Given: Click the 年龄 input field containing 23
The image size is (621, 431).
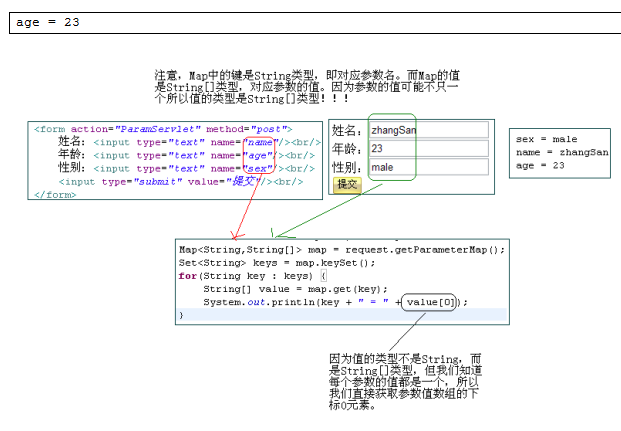Looking at the screenshot, I should (429, 148).
